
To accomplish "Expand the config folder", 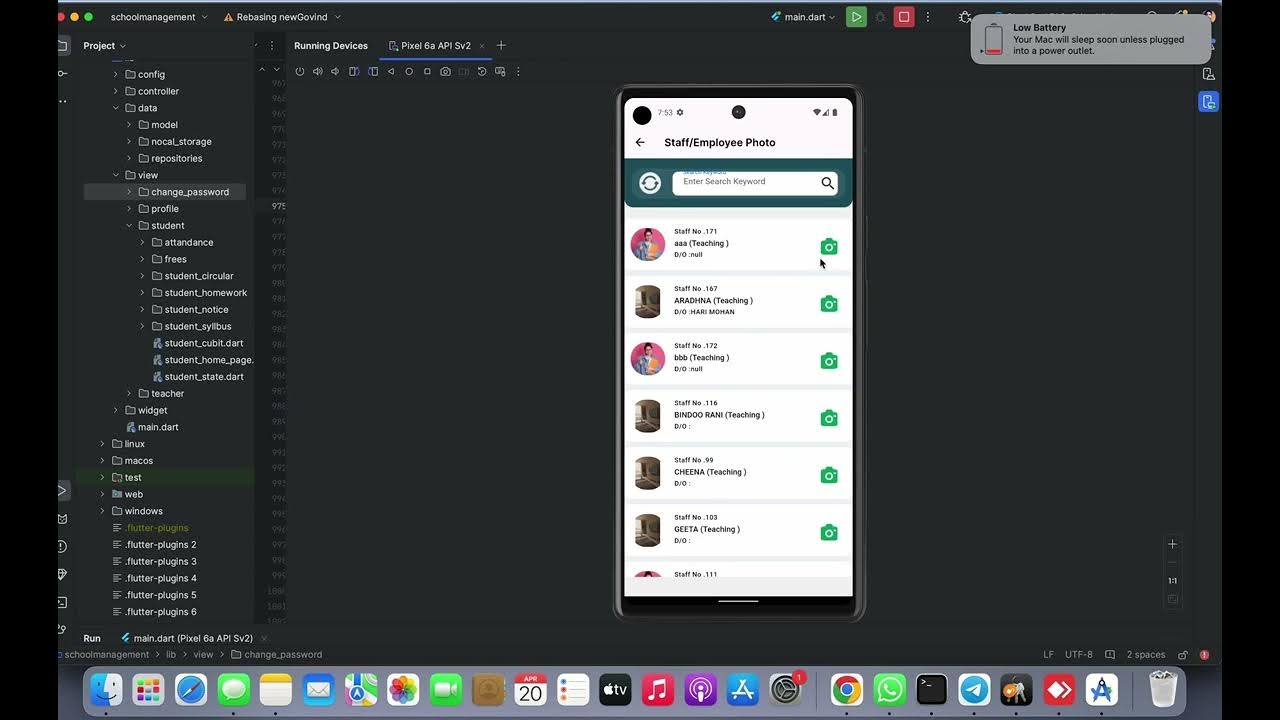I will [115, 74].
